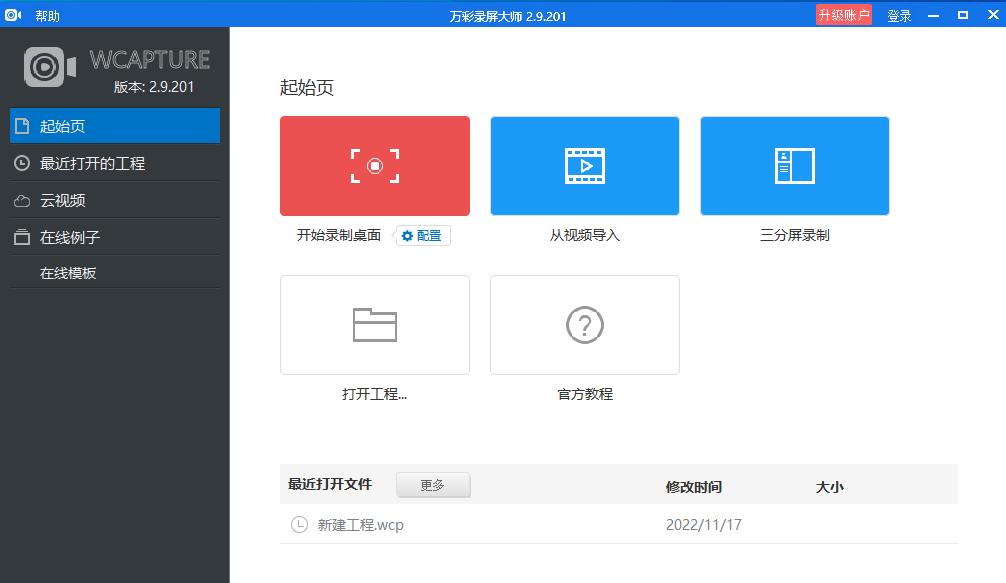Open the three-split-screen recording icon
The width and height of the screenshot is (1006, 583).
tap(793, 165)
